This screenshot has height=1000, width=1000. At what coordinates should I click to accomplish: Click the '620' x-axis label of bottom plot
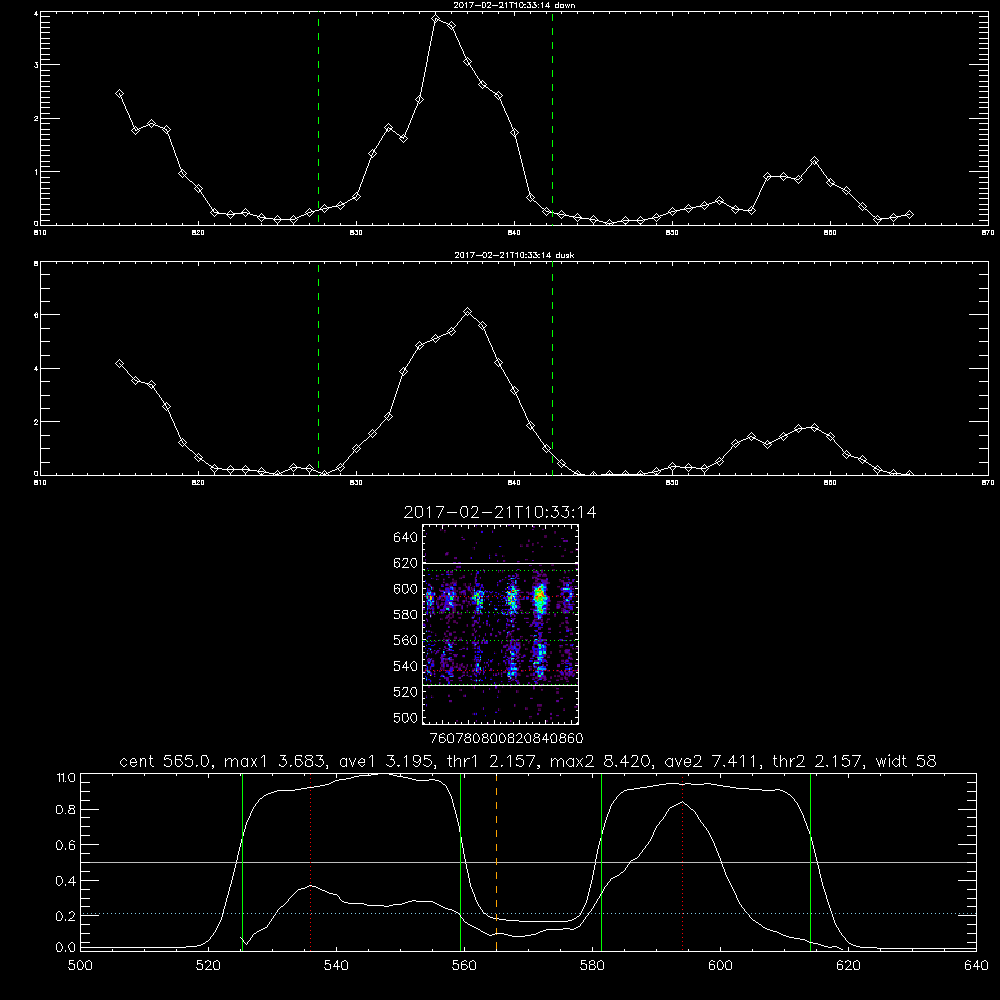point(849,965)
